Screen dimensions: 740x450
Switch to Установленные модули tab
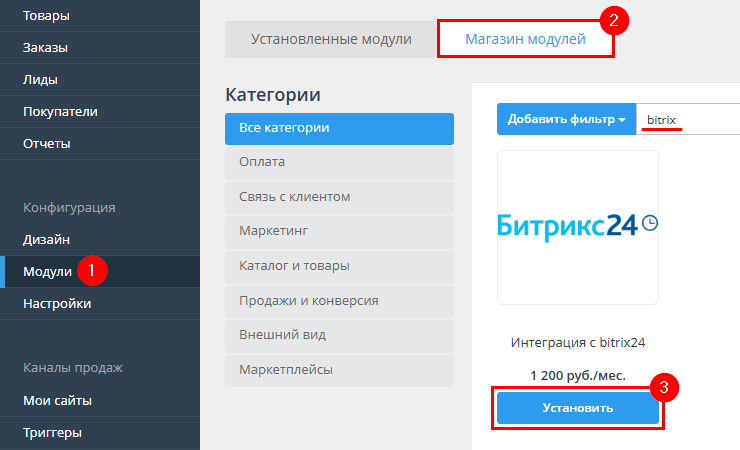pyautogui.click(x=331, y=39)
